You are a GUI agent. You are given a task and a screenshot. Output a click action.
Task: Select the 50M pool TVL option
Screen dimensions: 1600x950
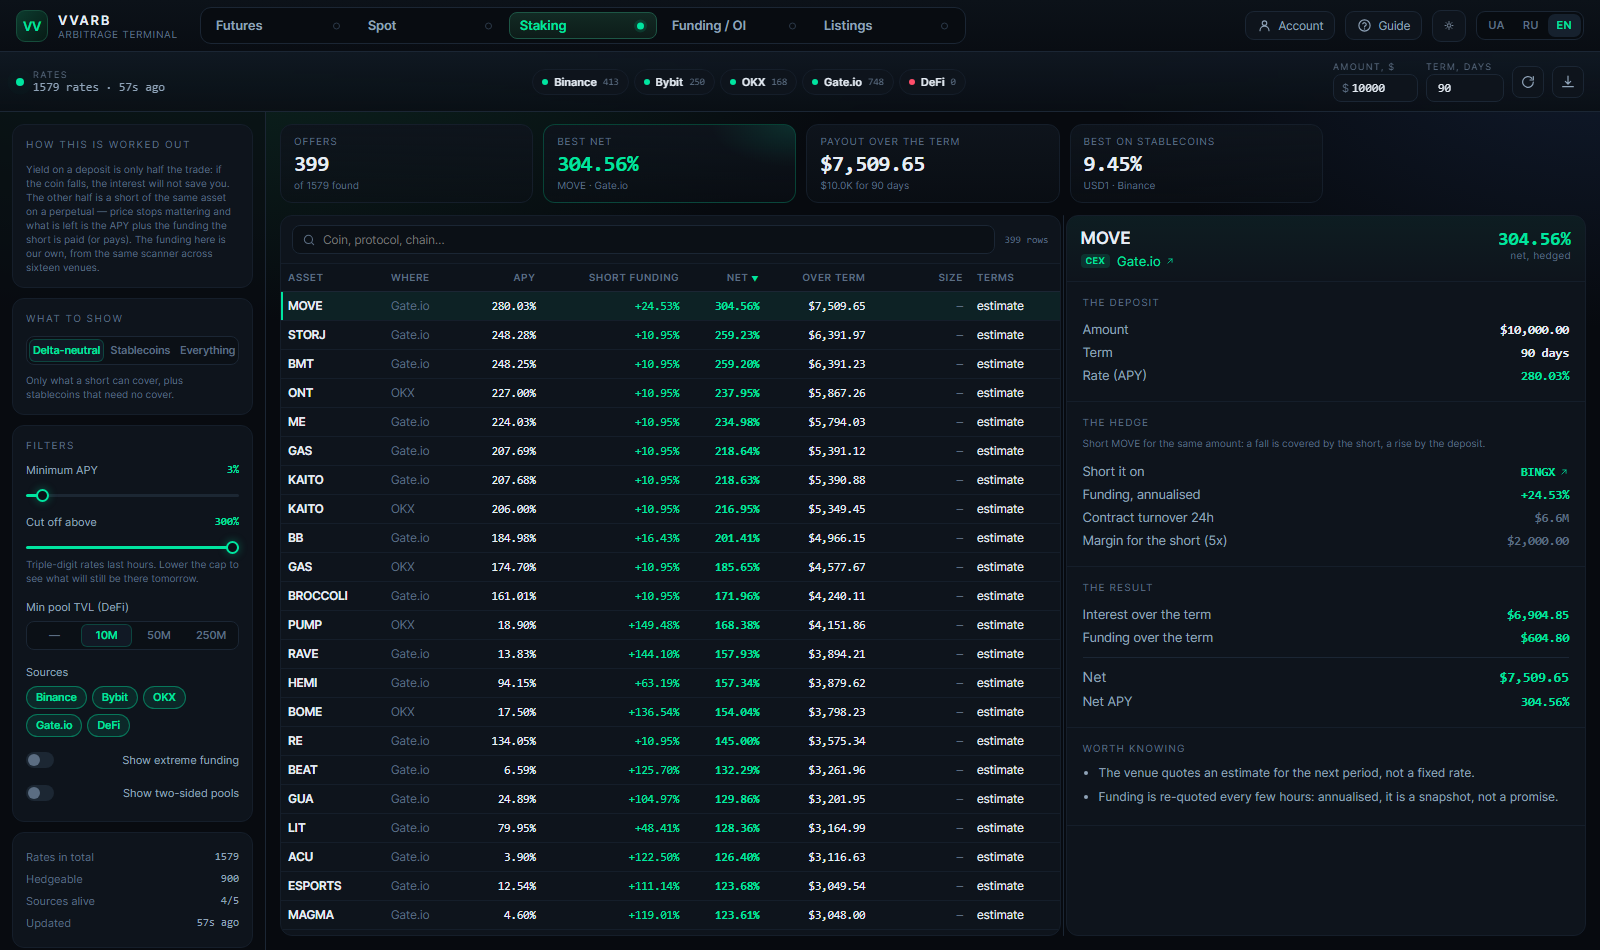point(159,635)
